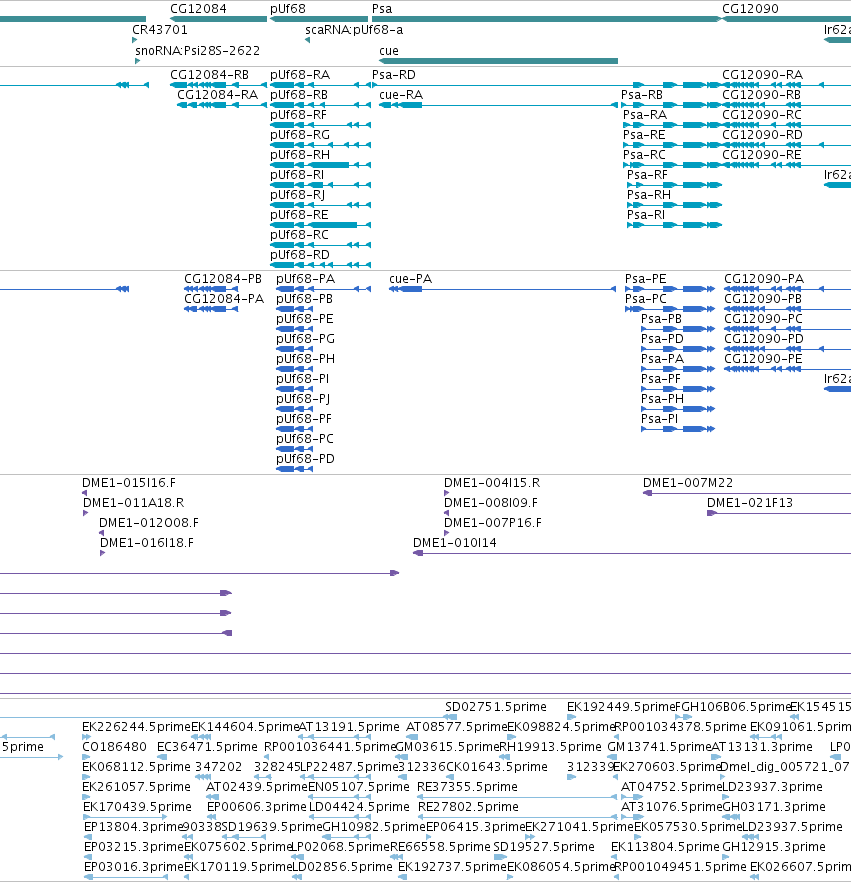The image size is (851, 882).
Task: Select clone DME1-004I15.R label
Action: [492, 483]
